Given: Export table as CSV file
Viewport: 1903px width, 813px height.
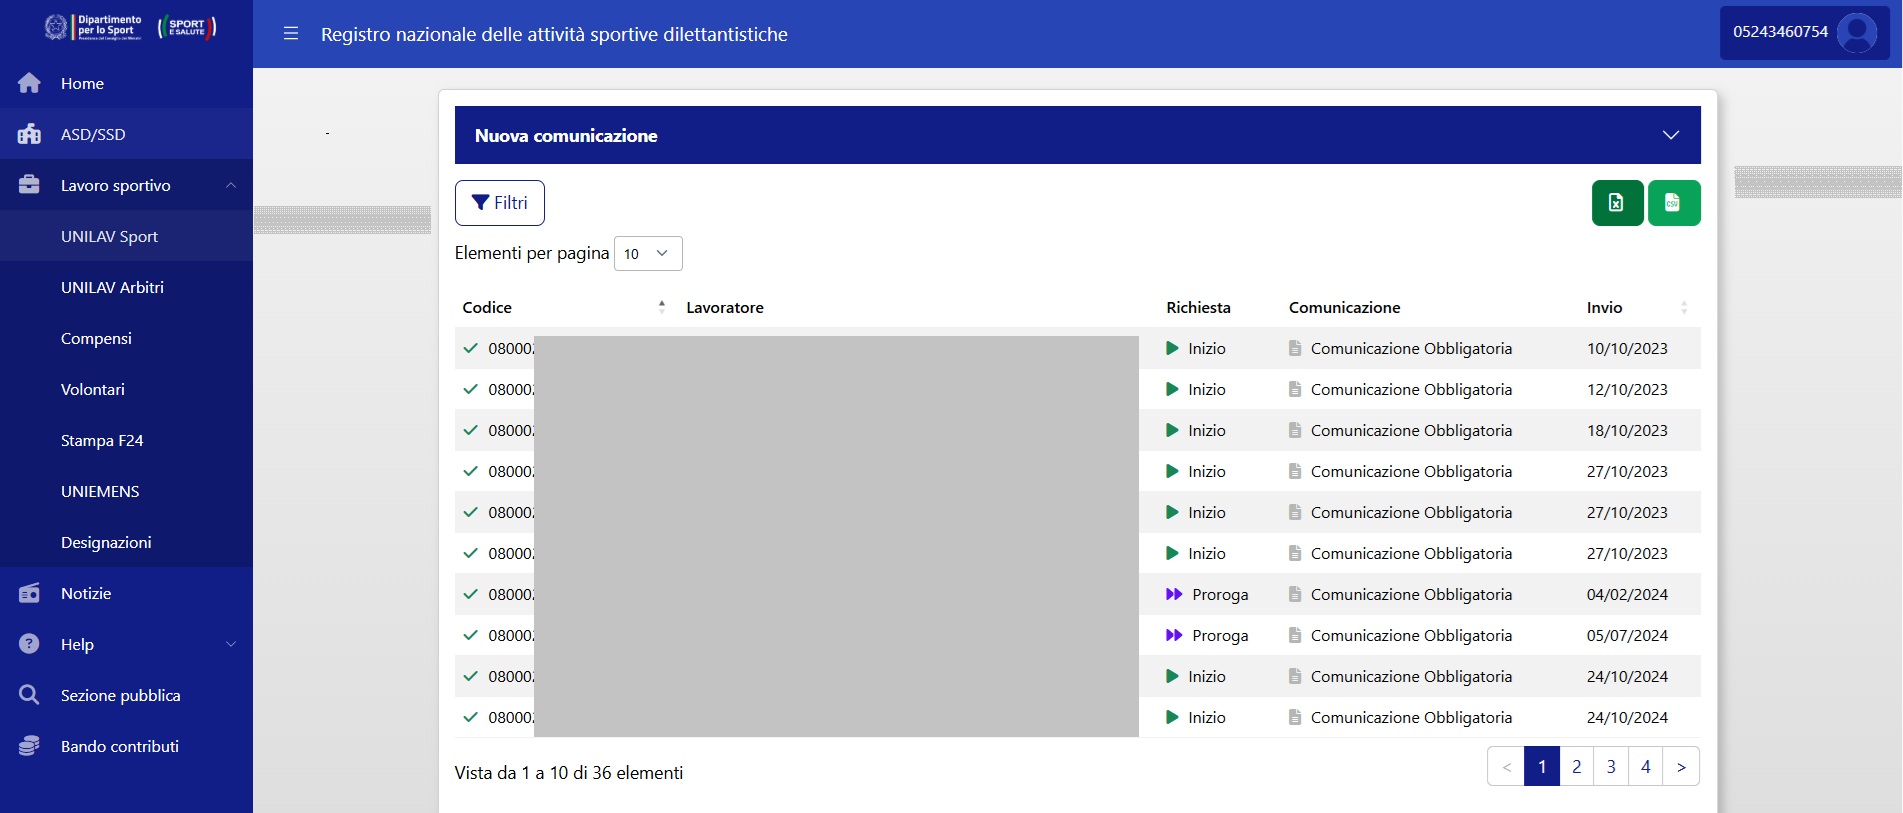Looking at the screenshot, I should (x=1673, y=203).
